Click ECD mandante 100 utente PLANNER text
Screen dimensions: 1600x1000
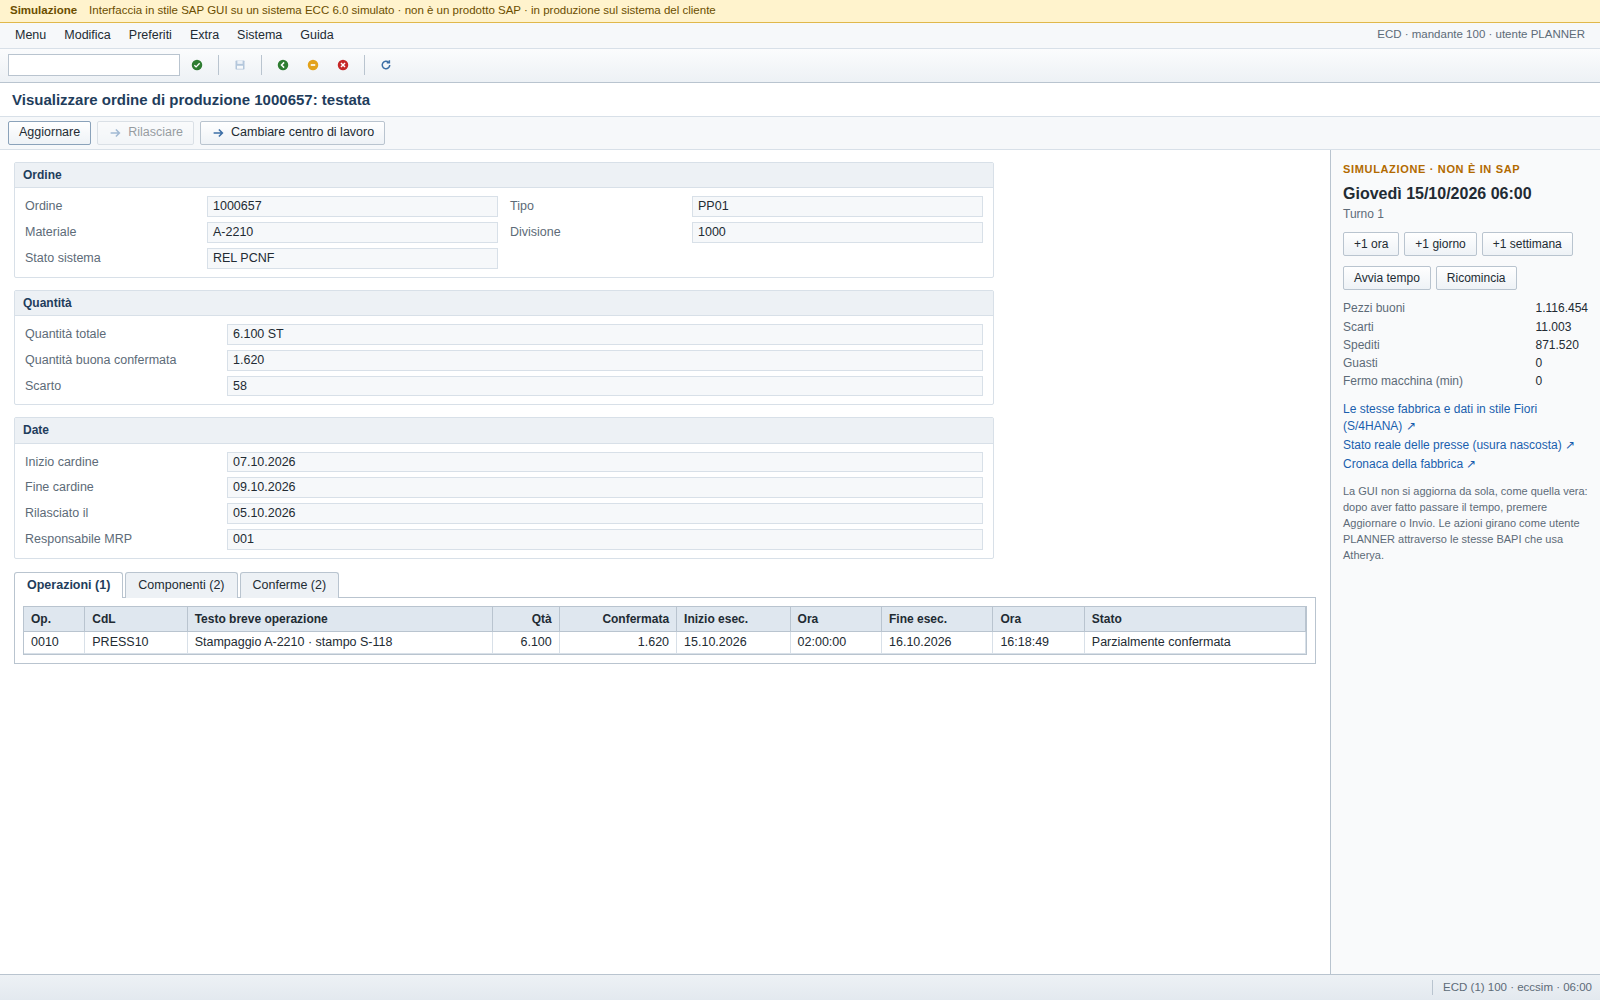pyautogui.click(x=1480, y=34)
